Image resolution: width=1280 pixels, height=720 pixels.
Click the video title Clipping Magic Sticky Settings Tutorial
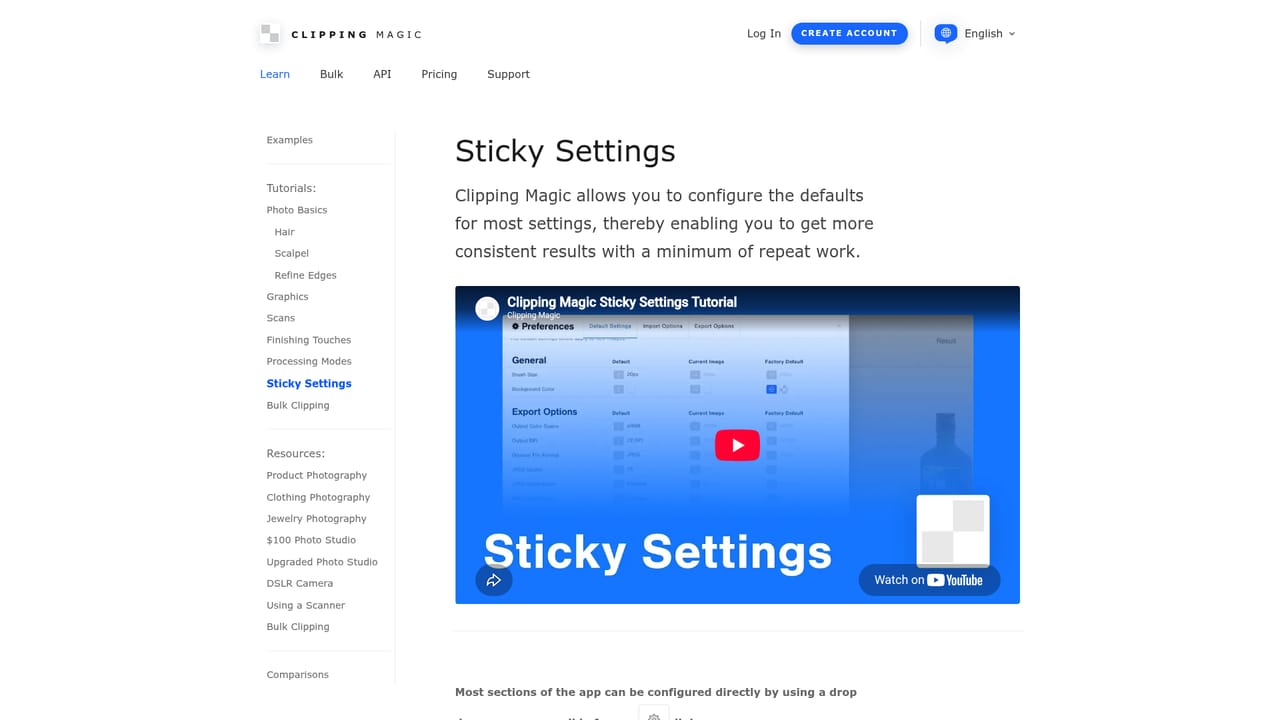point(622,302)
